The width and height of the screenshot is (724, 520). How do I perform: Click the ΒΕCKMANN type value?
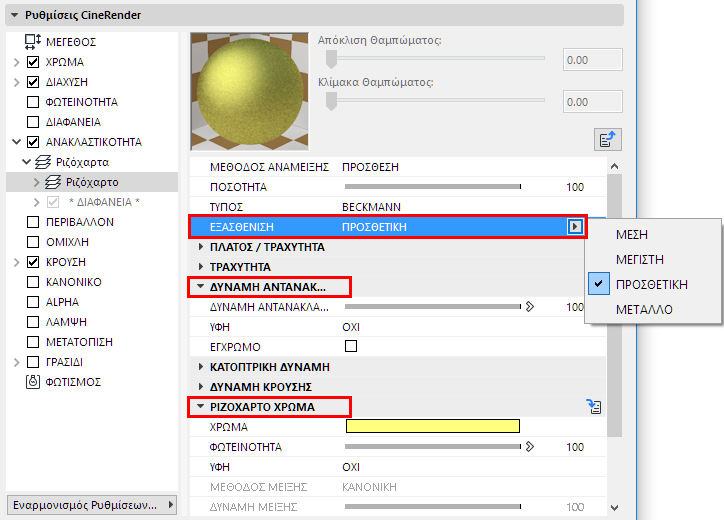[x=371, y=207]
